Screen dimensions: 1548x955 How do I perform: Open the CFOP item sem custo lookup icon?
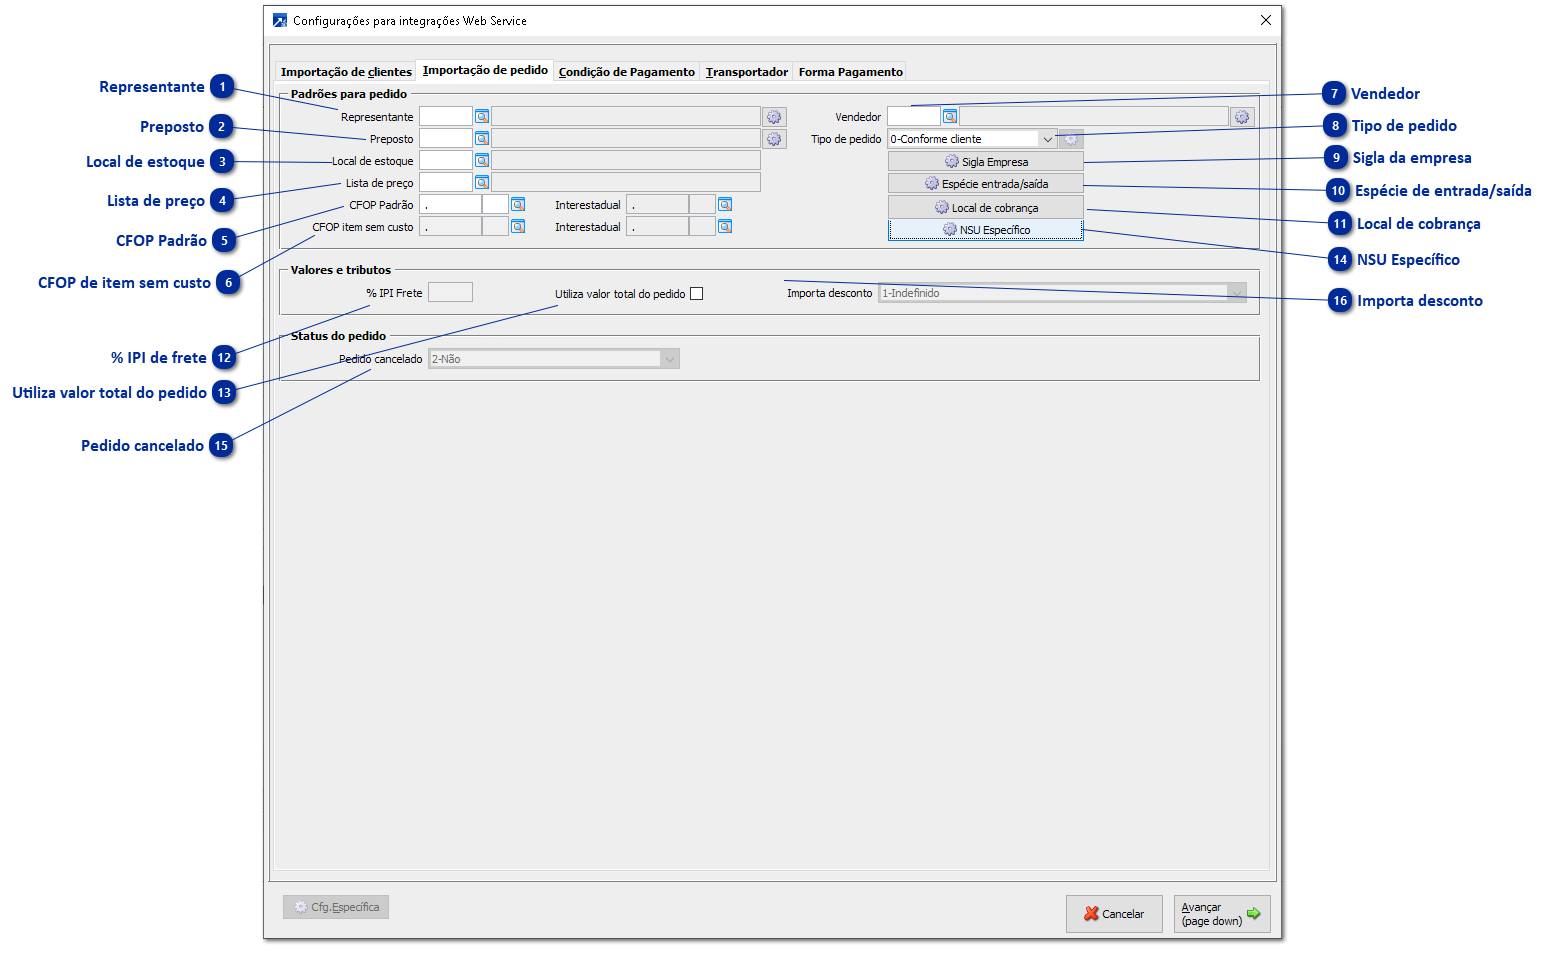click(x=518, y=227)
